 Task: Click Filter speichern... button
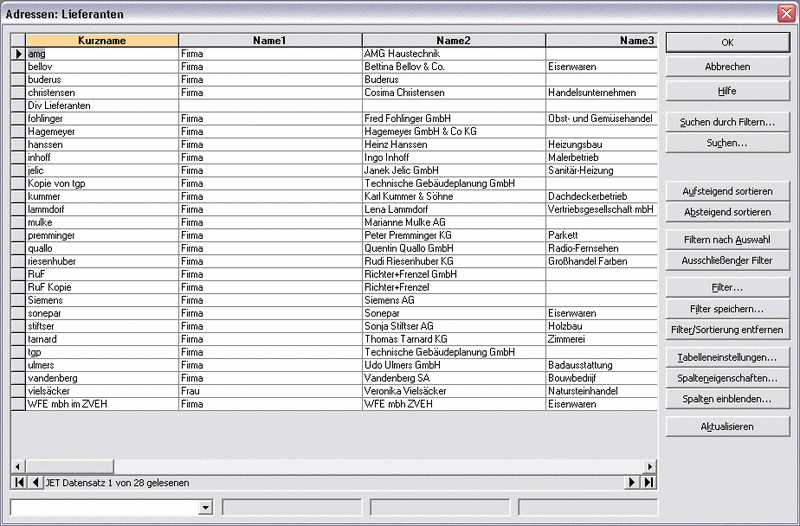pos(728,309)
